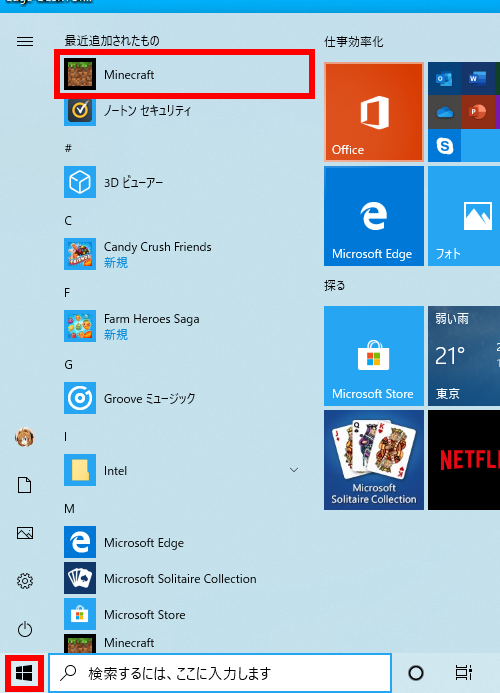Image resolution: width=500 pixels, height=693 pixels.
Task: Open the フォト tile
Action: [x=464, y=216]
